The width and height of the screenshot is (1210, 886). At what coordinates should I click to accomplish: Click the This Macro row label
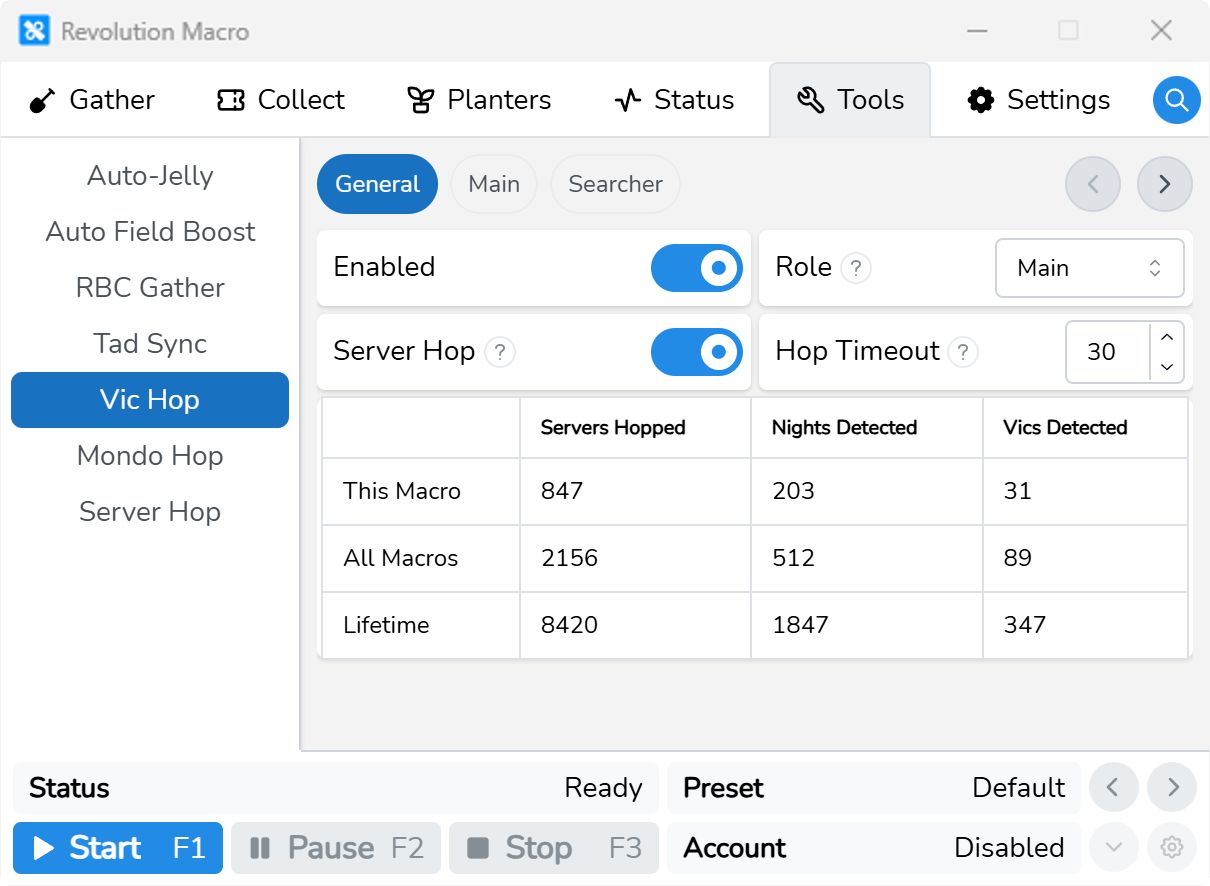click(x=402, y=491)
